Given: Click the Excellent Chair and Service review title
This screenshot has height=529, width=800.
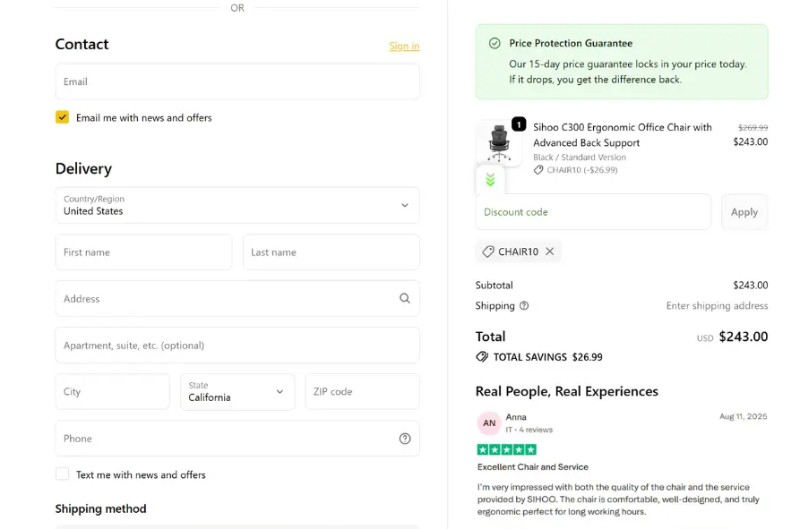Looking at the screenshot, I should pyautogui.click(x=533, y=467).
